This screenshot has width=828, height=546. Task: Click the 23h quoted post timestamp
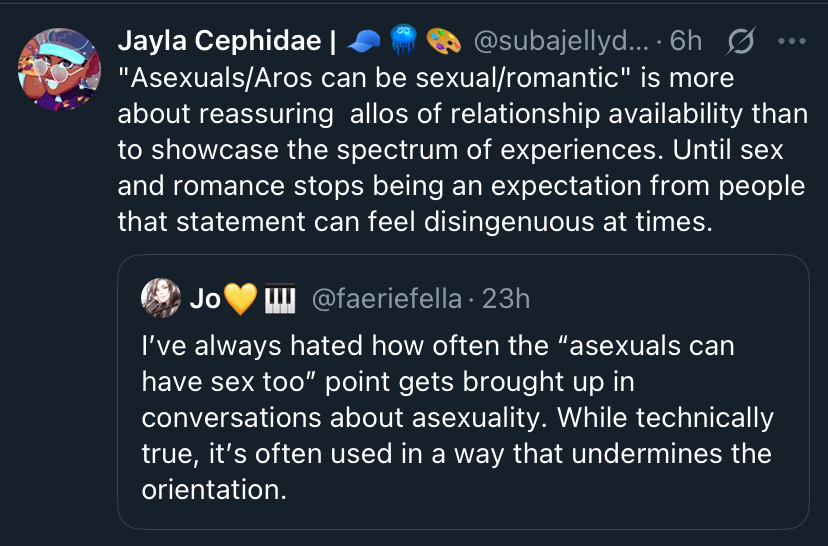click(506, 298)
